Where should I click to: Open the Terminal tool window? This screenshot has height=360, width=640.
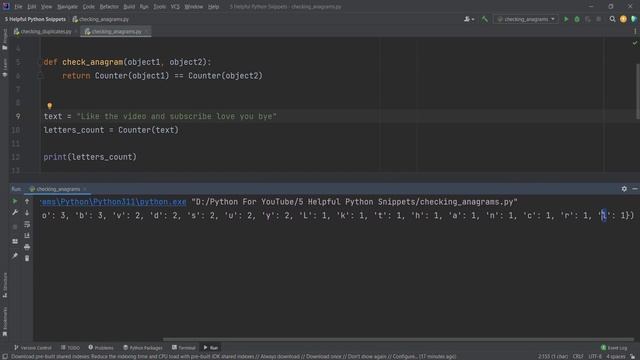pos(184,348)
